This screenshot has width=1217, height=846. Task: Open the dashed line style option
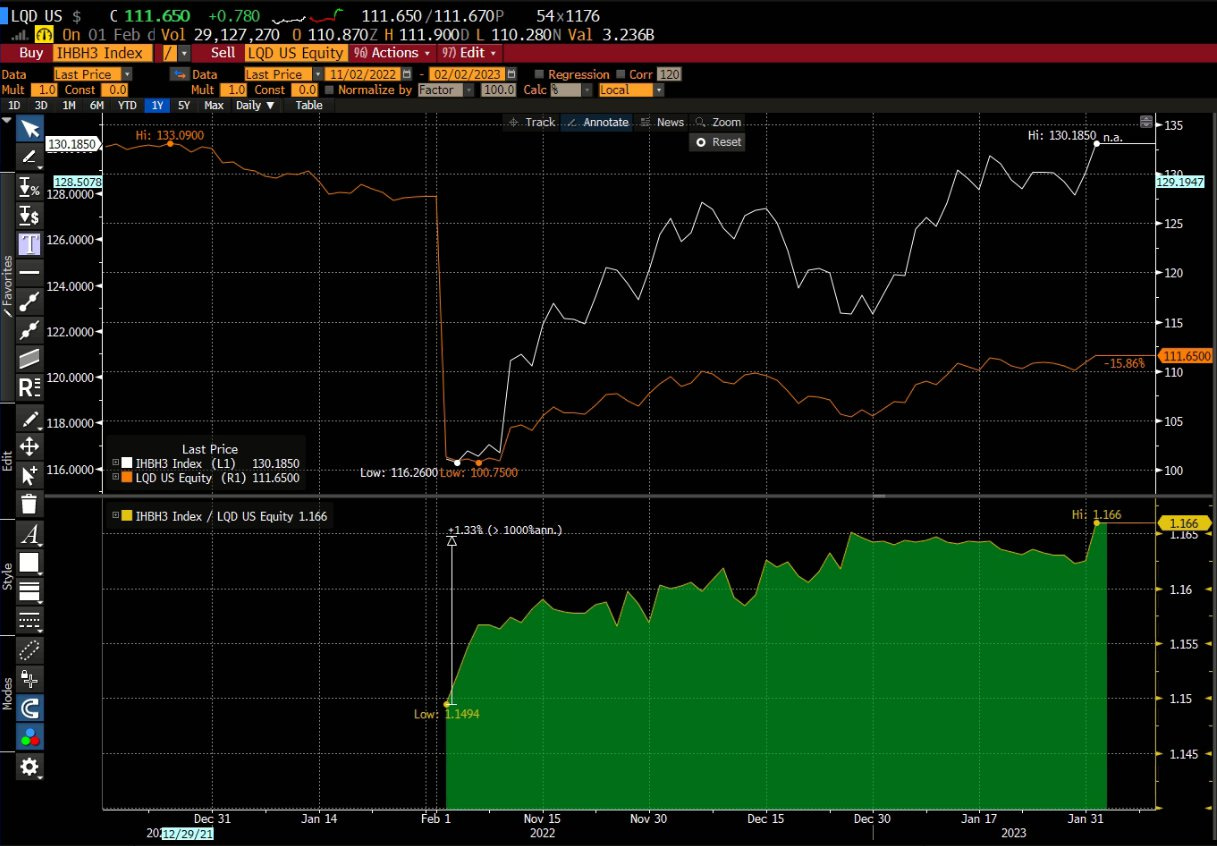coord(30,620)
